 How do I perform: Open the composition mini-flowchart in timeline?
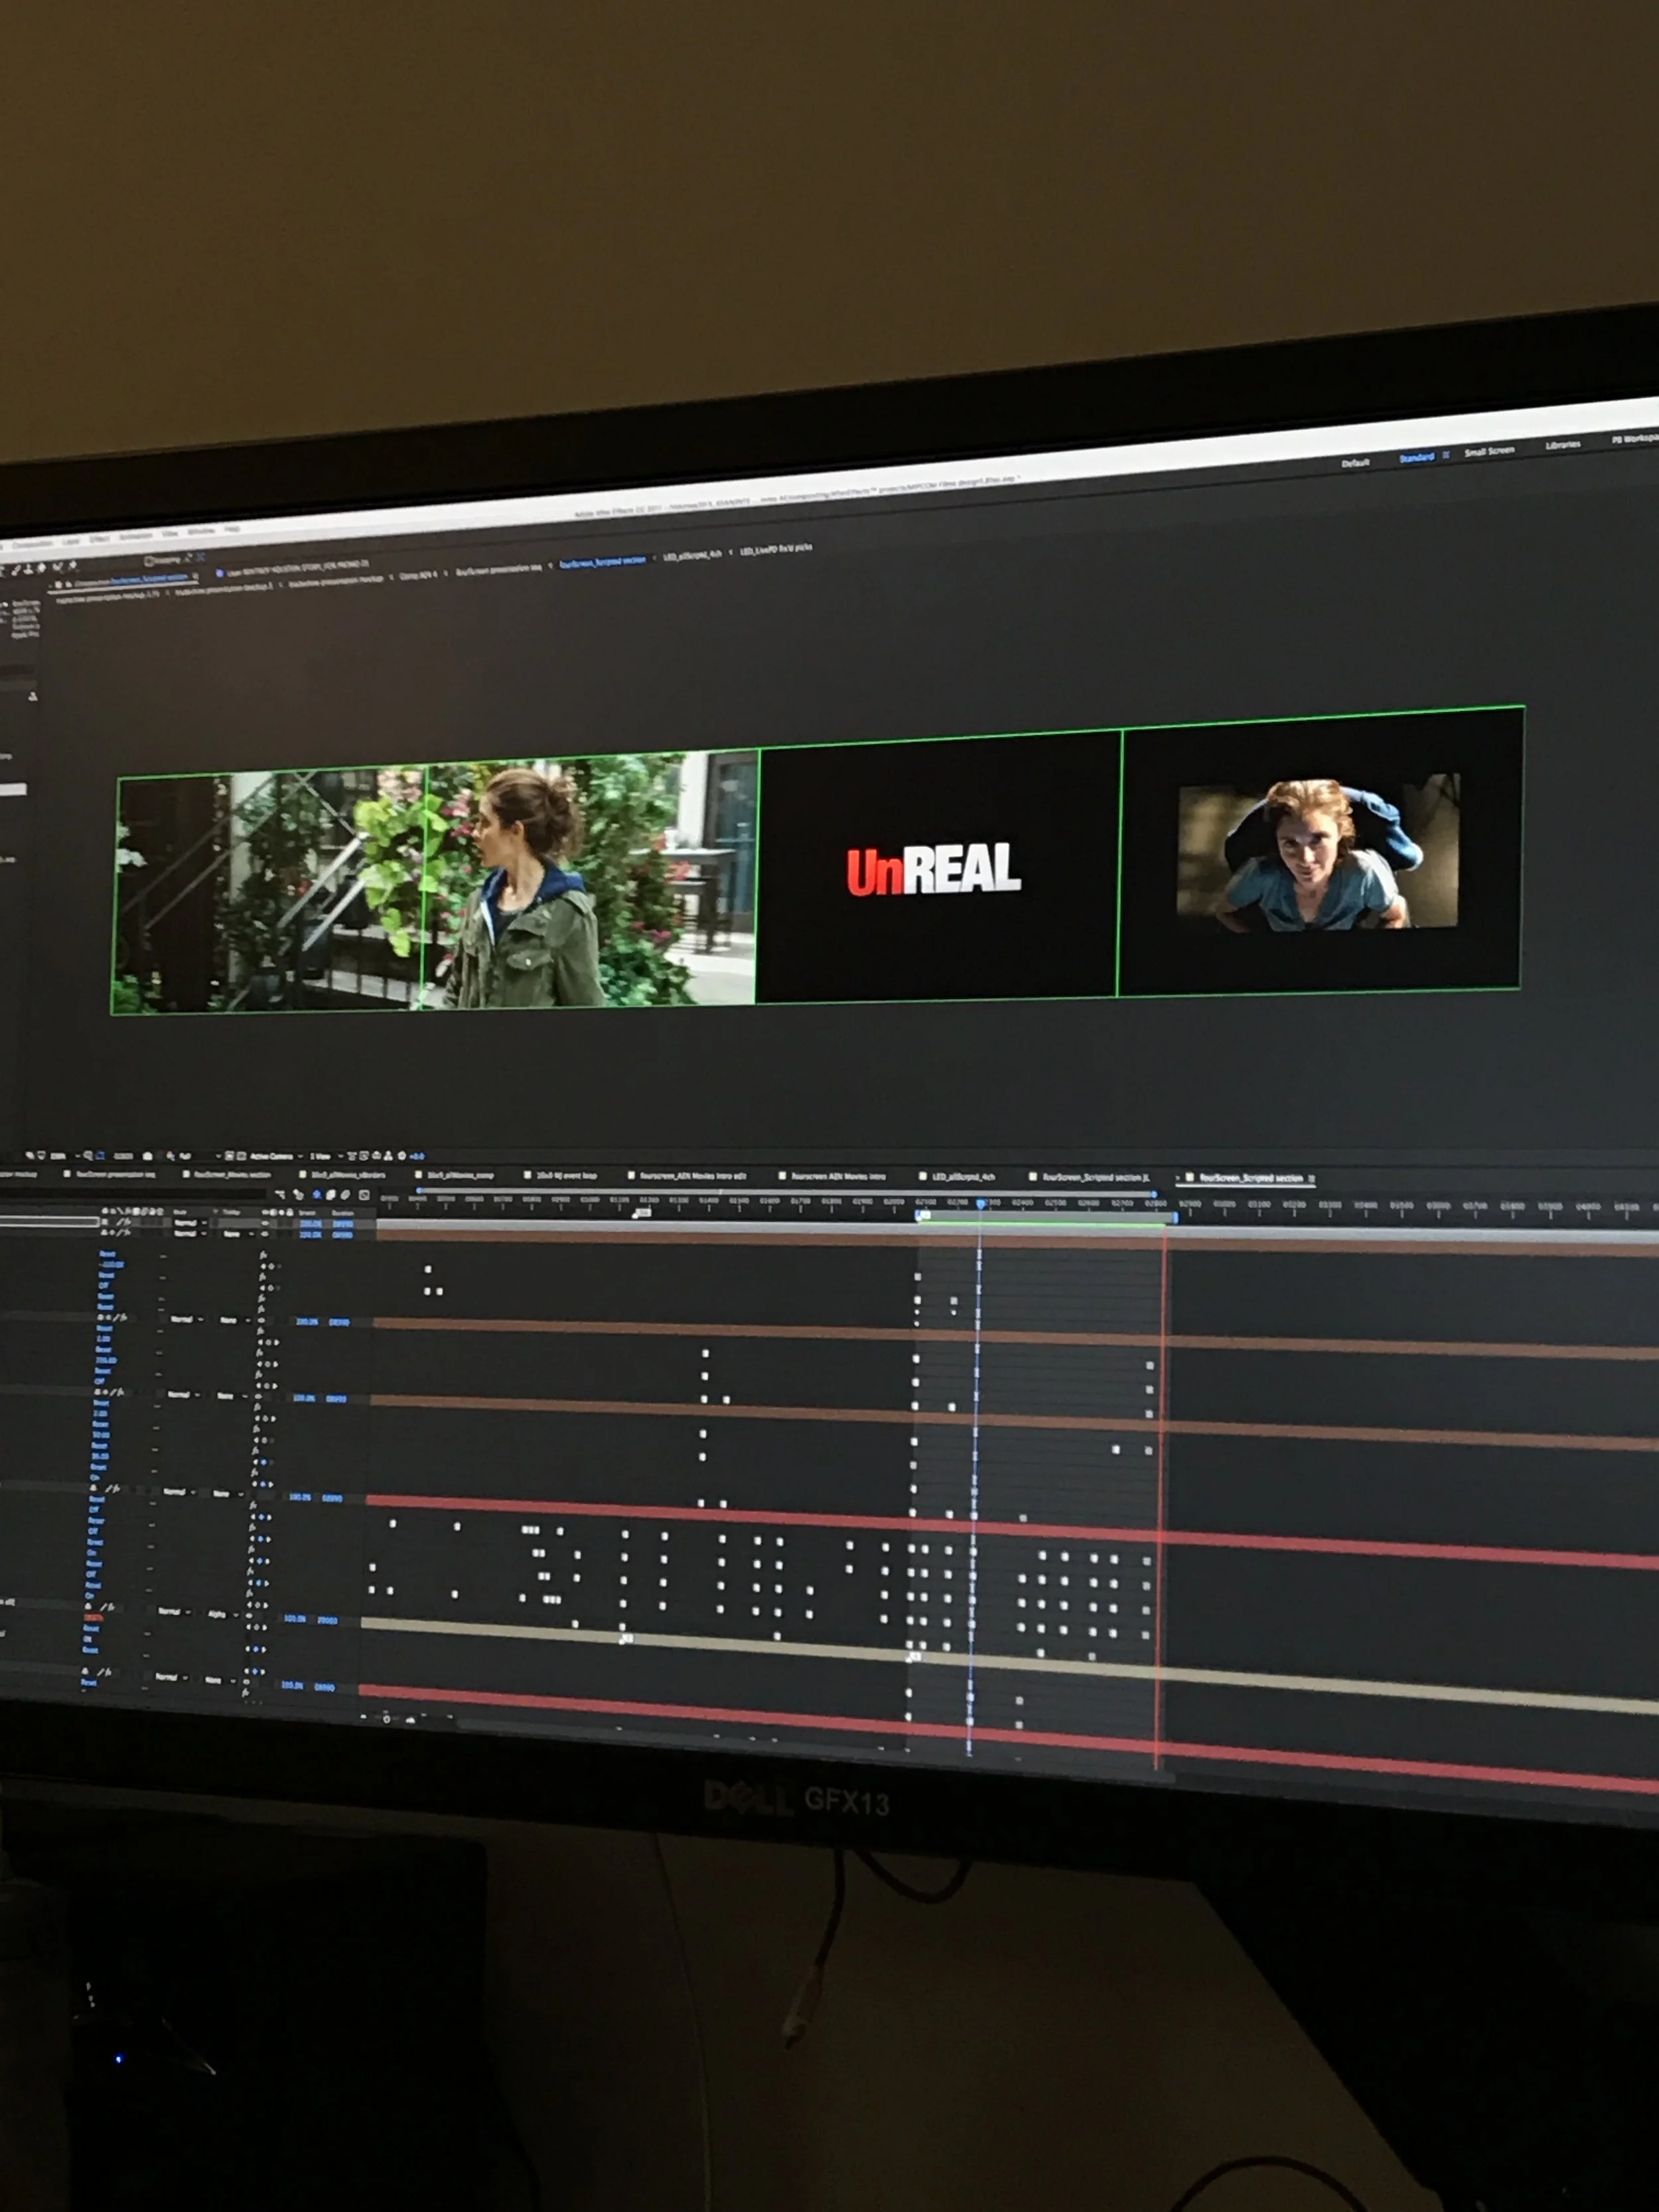click(x=280, y=1195)
